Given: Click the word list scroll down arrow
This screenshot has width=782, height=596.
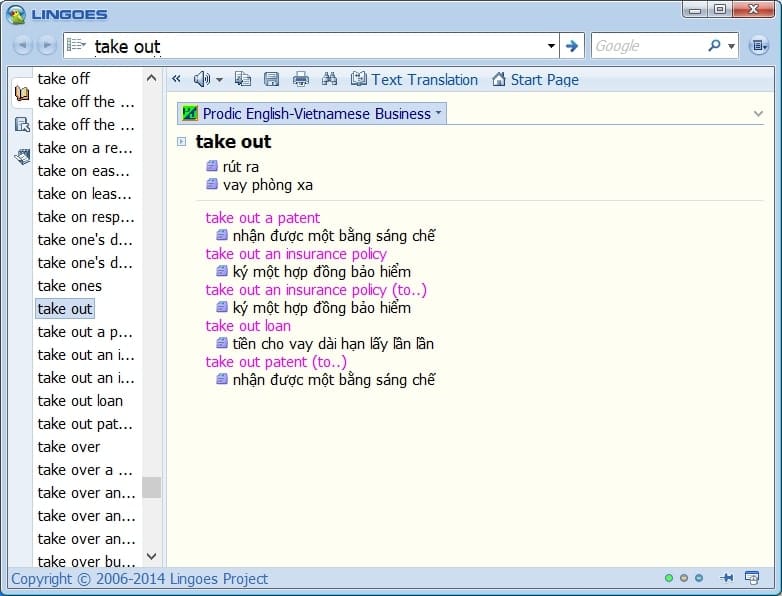Looking at the screenshot, I should [152, 556].
